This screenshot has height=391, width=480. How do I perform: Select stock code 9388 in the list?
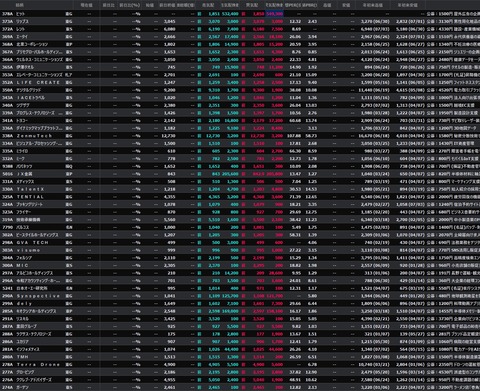7,166
